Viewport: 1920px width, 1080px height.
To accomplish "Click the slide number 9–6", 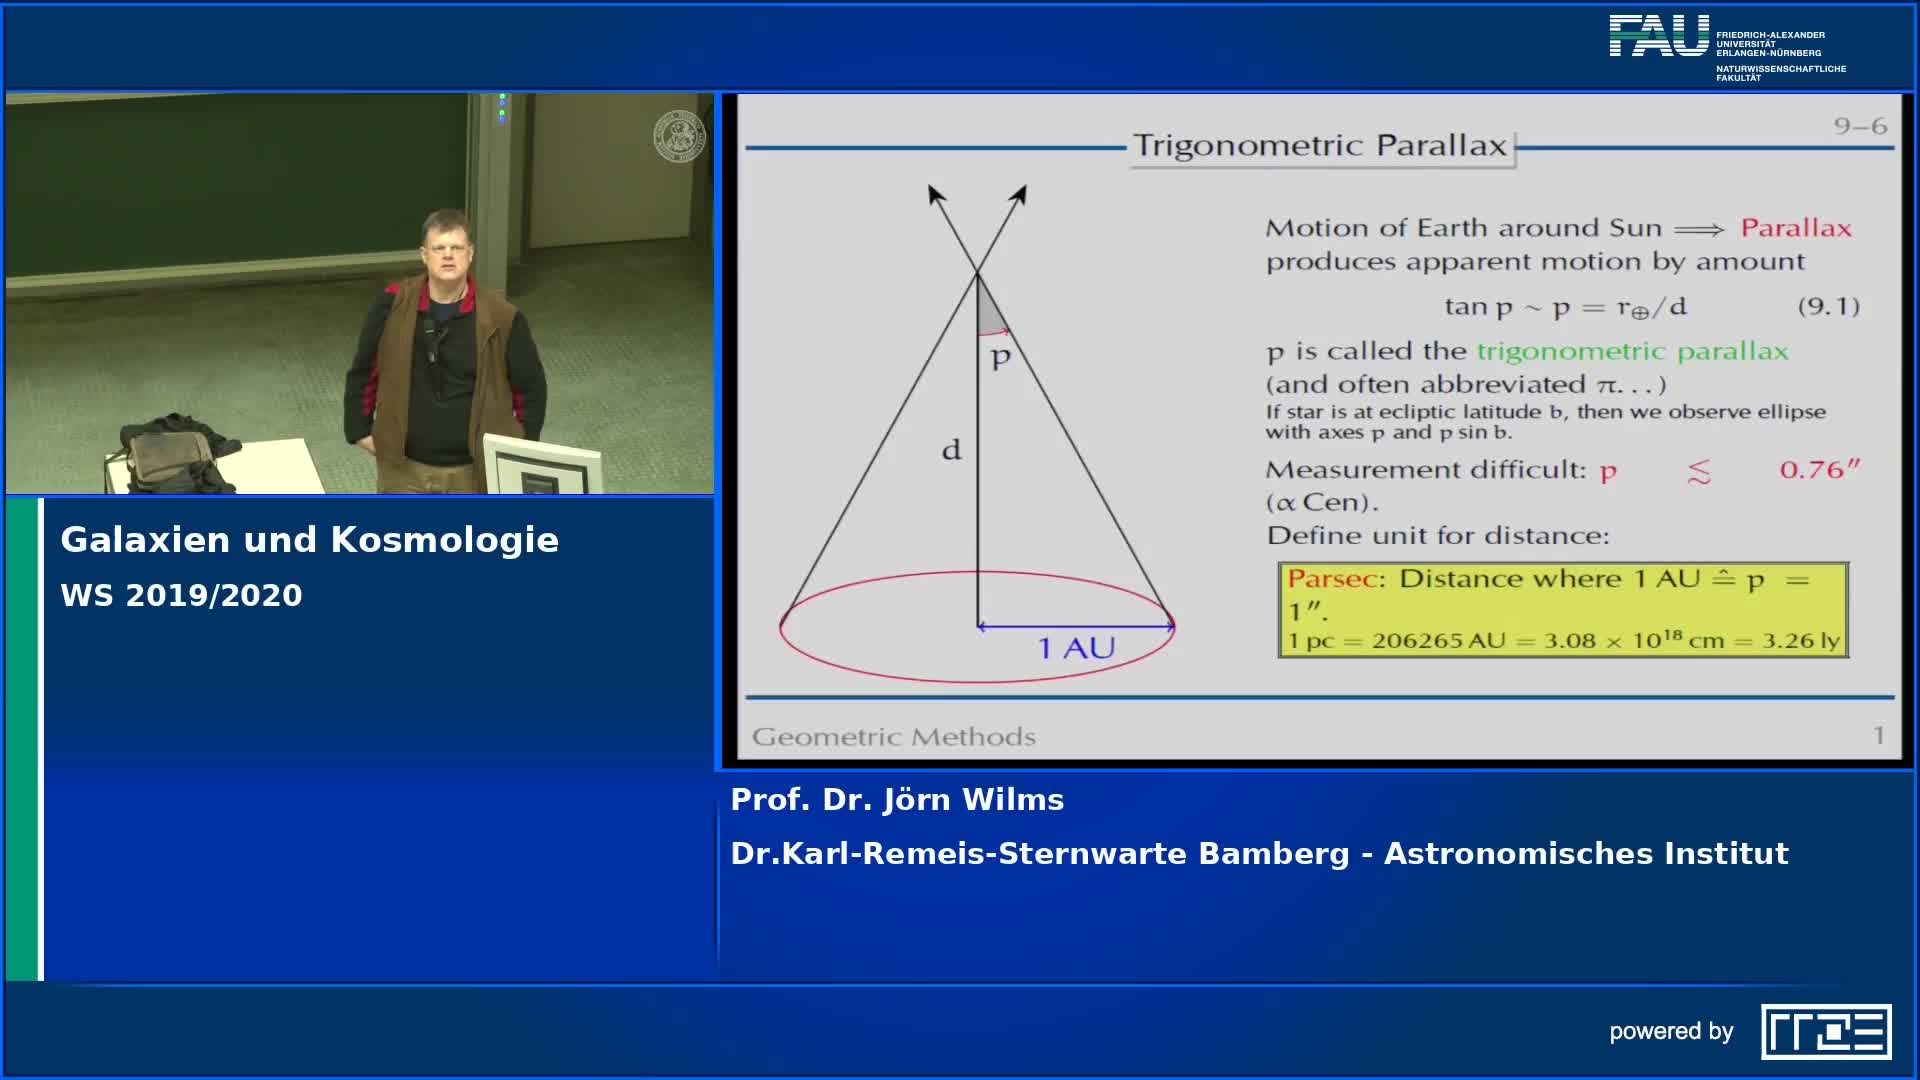I will 1859,126.
